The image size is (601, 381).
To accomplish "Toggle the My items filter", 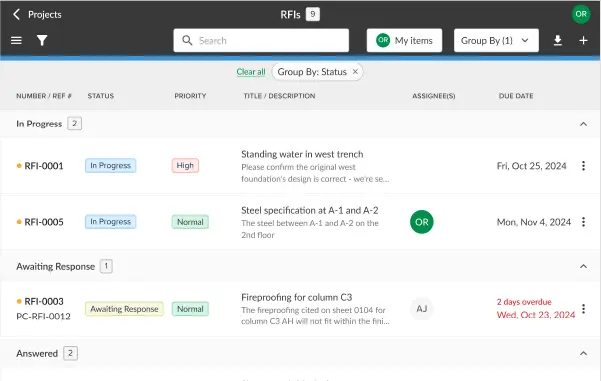I will pyautogui.click(x=404, y=40).
